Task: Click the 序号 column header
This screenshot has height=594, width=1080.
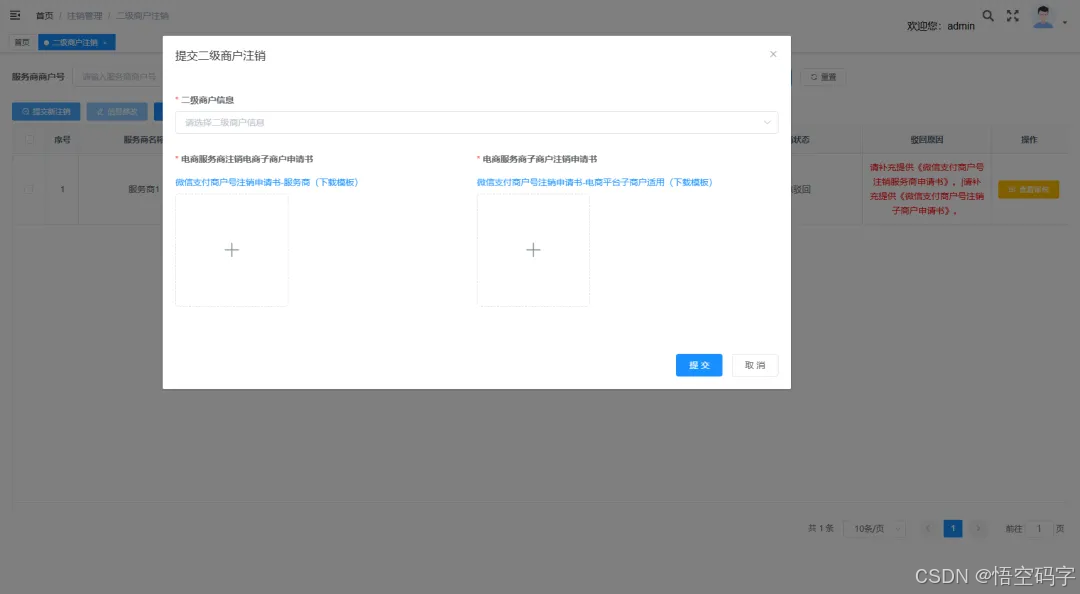Action: pyautogui.click(x=62, y=139)
